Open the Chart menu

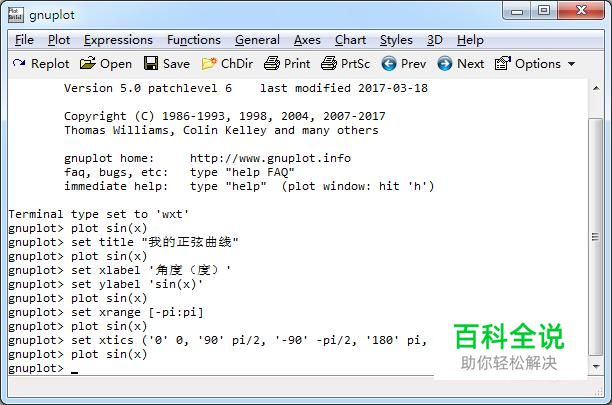pyautogui.click(x=350, y=40)
